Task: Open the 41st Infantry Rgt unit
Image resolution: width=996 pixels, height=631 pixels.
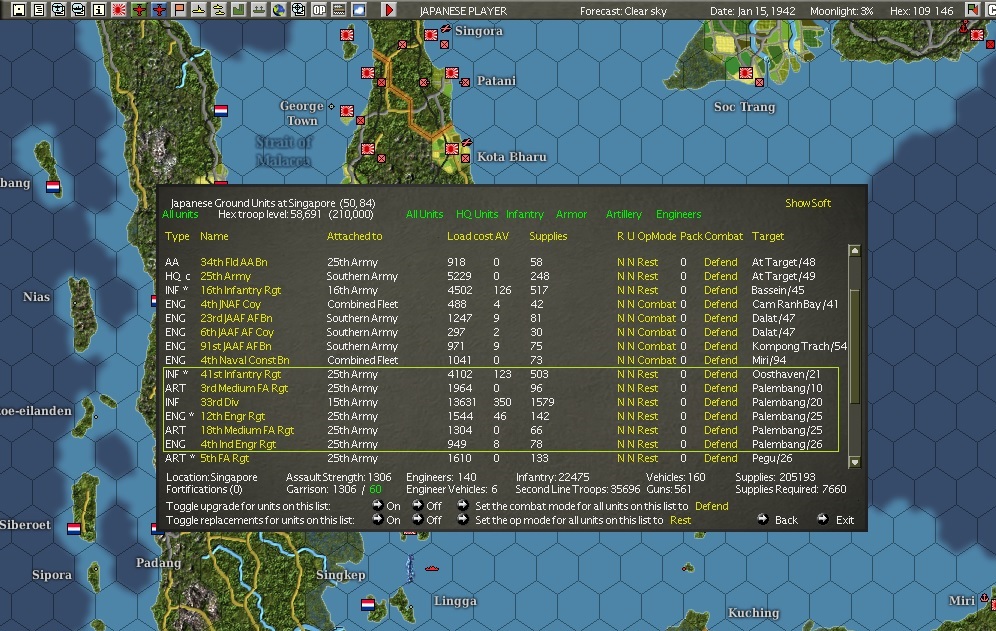Action: 241,374
